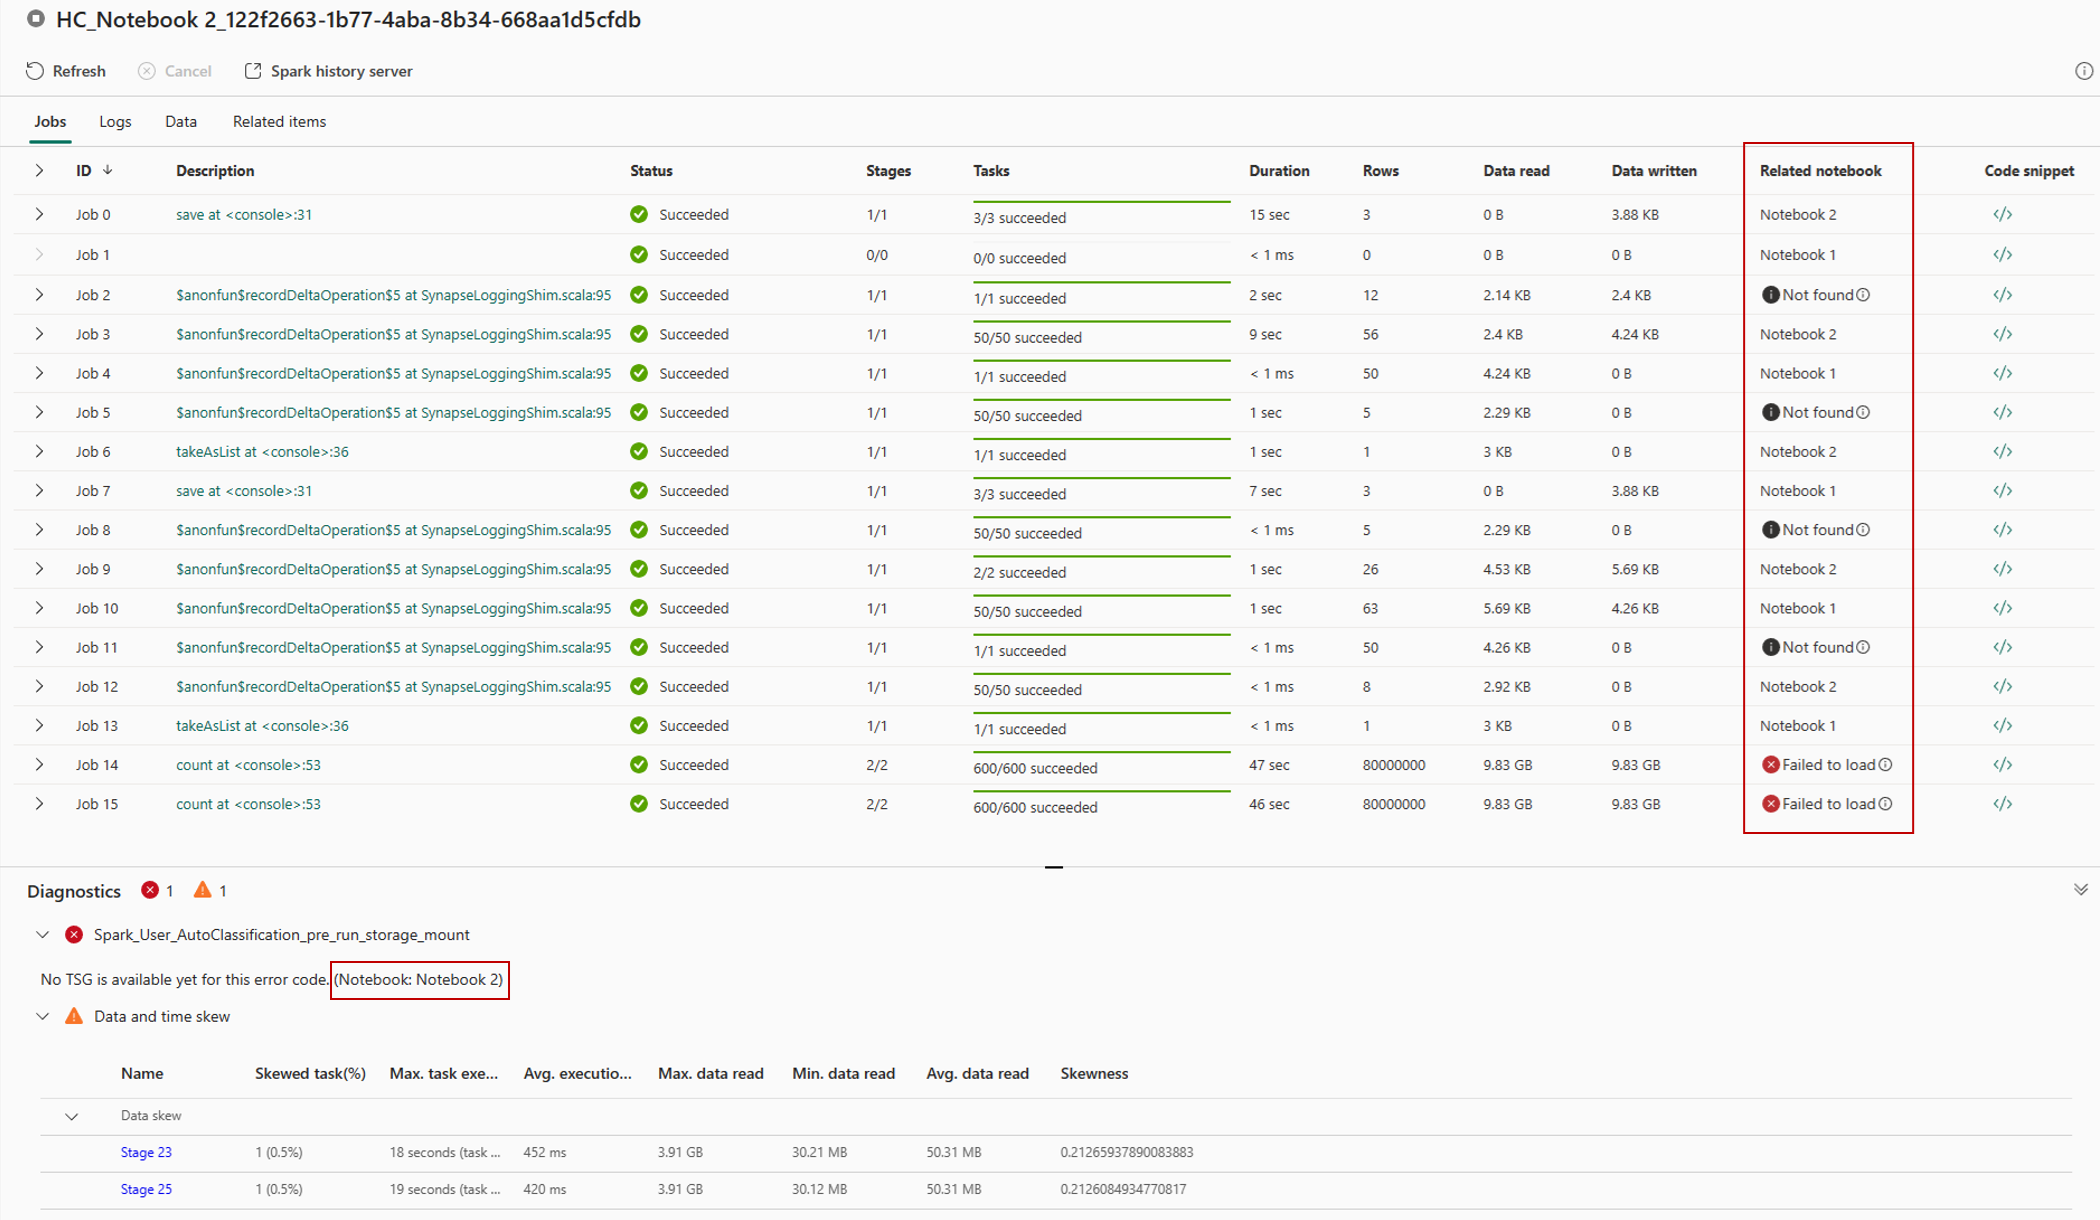The image size is (2100, 1220).
Task: Expand the Job 3 row
Action: click(39, 334)
